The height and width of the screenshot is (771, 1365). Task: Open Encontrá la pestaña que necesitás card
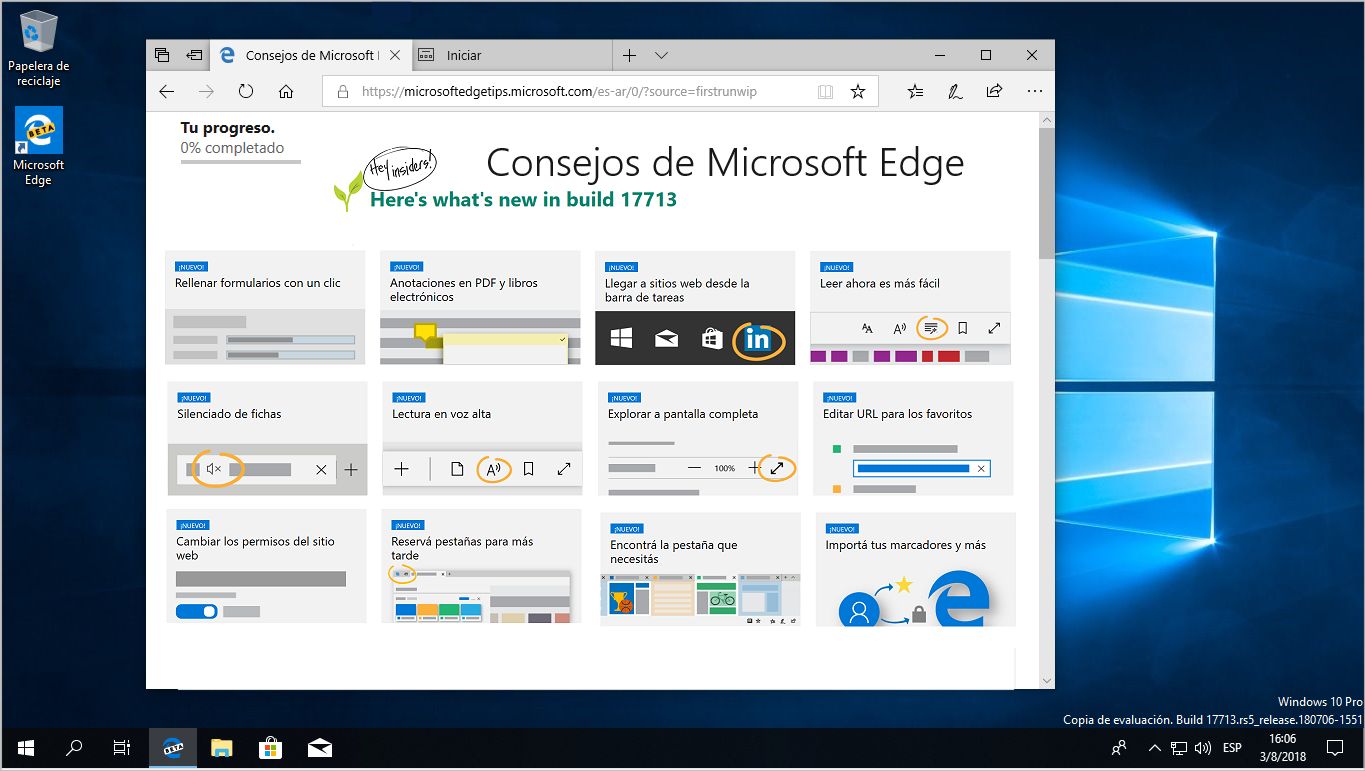click(x=700, y=569)
